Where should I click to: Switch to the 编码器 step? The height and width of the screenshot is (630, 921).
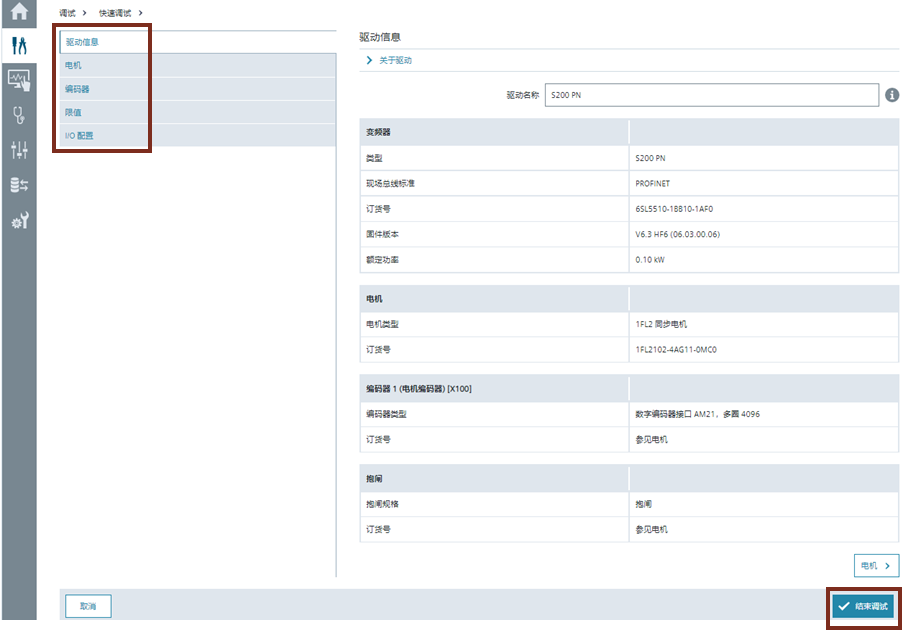(x=77, y=89)
